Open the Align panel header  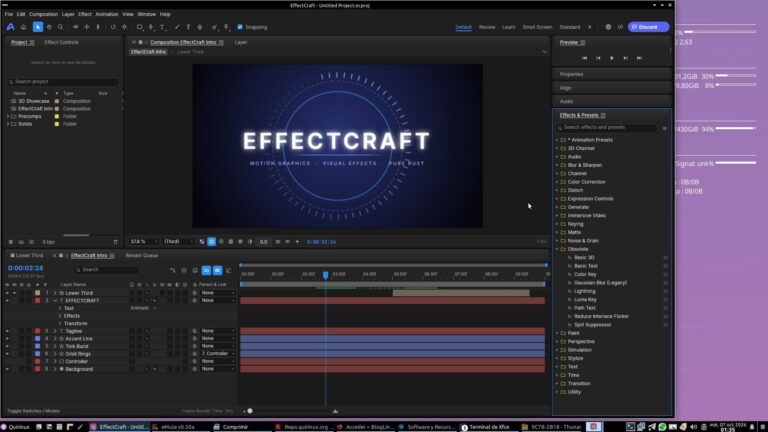(x=612, y=88)
